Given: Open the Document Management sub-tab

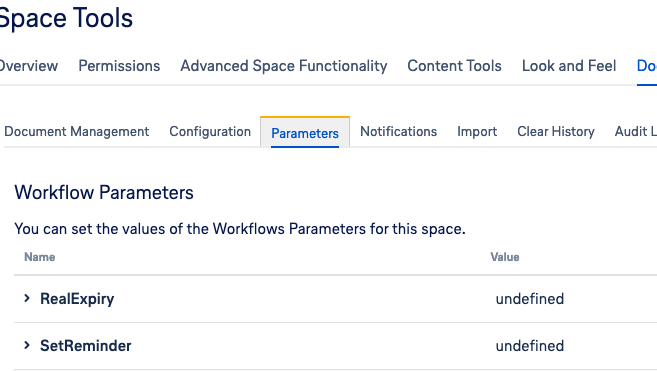Looking at the screenshot, I should click(77, 132).
